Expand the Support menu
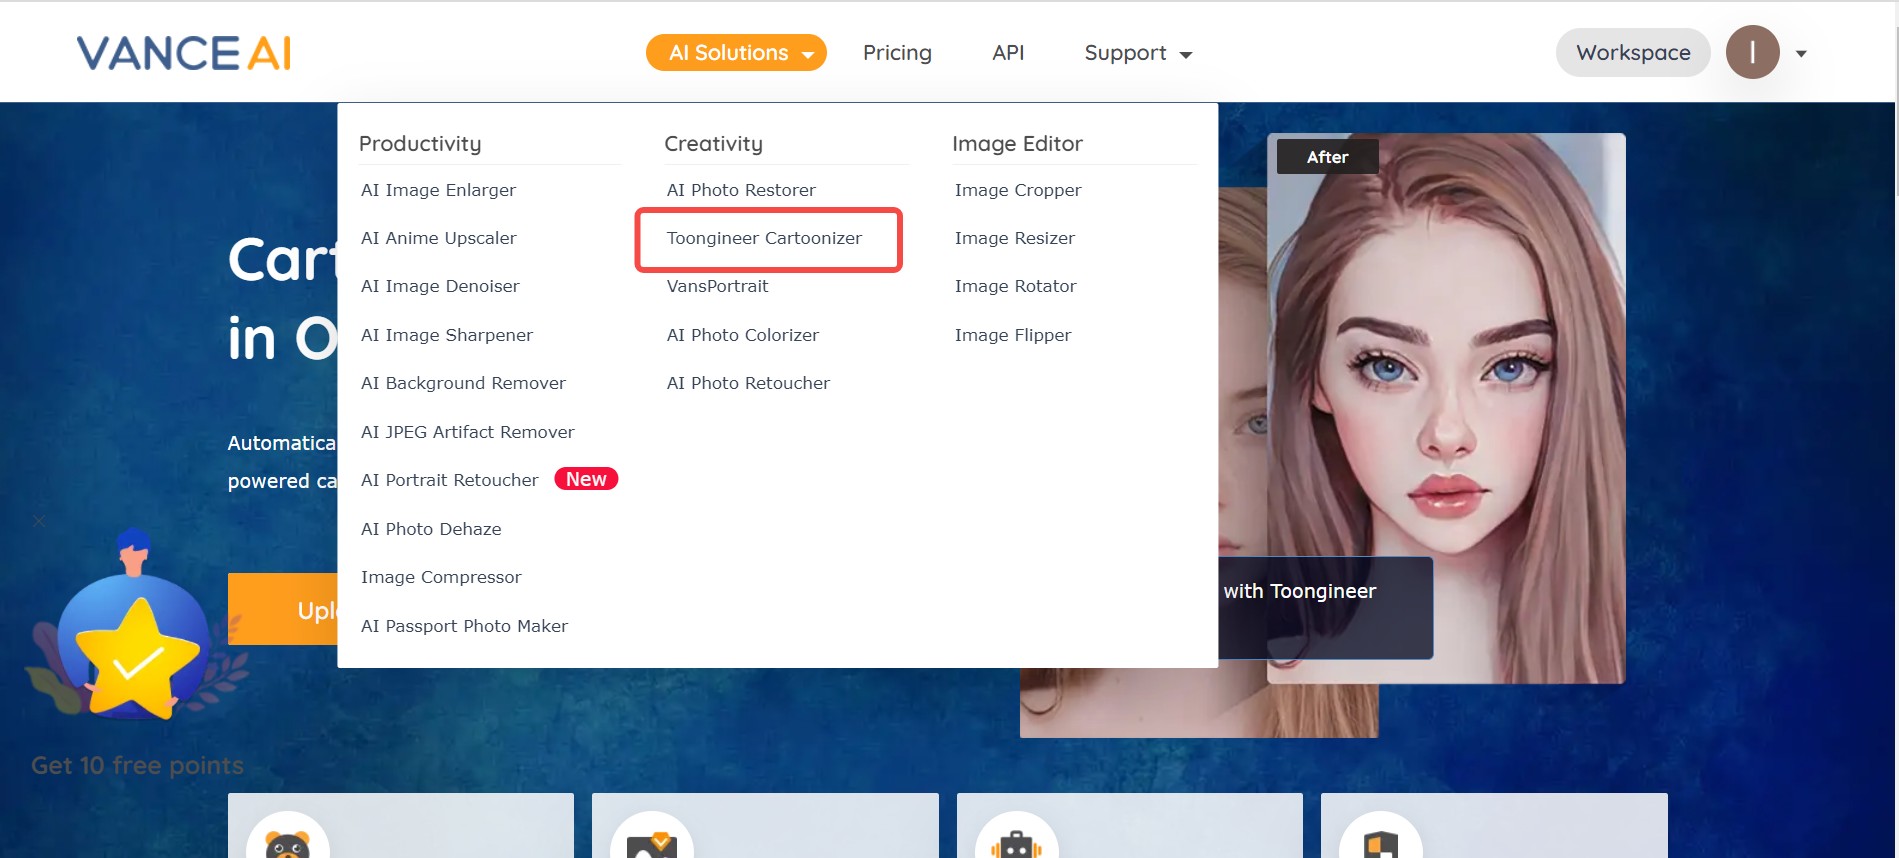 [1138, 53]
